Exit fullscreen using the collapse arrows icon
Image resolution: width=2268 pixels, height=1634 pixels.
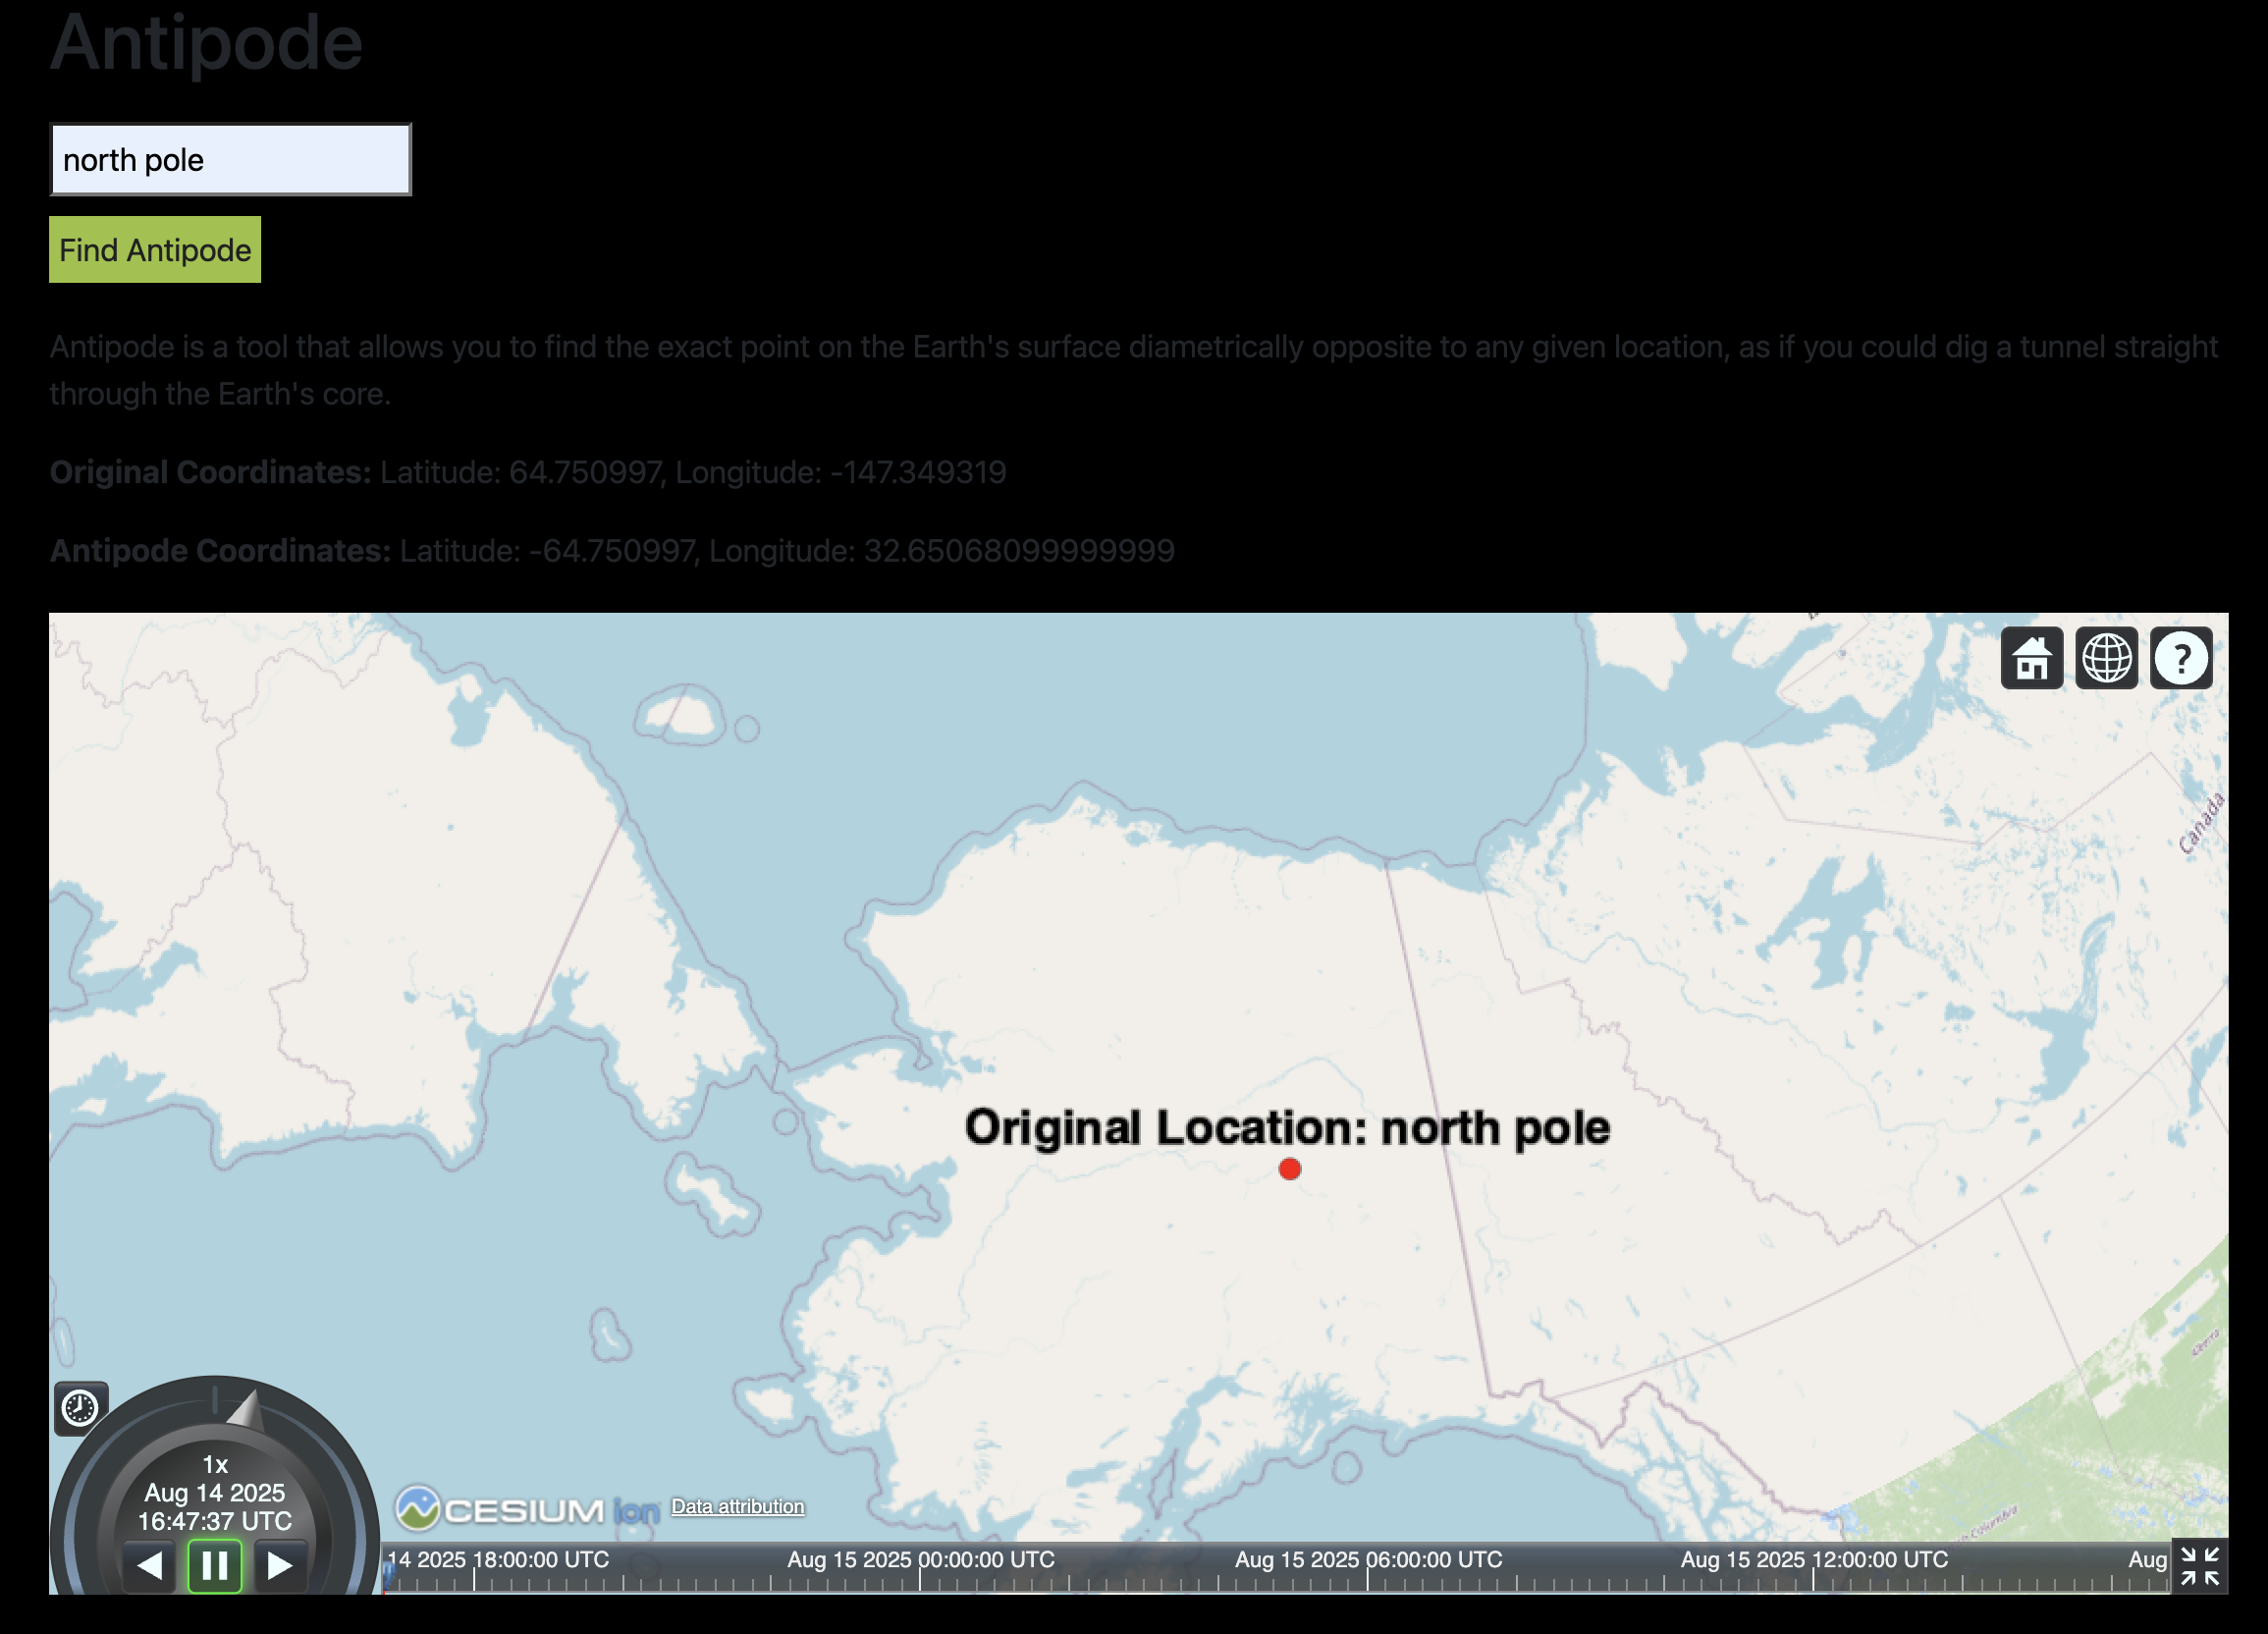pos(2199,1566)
